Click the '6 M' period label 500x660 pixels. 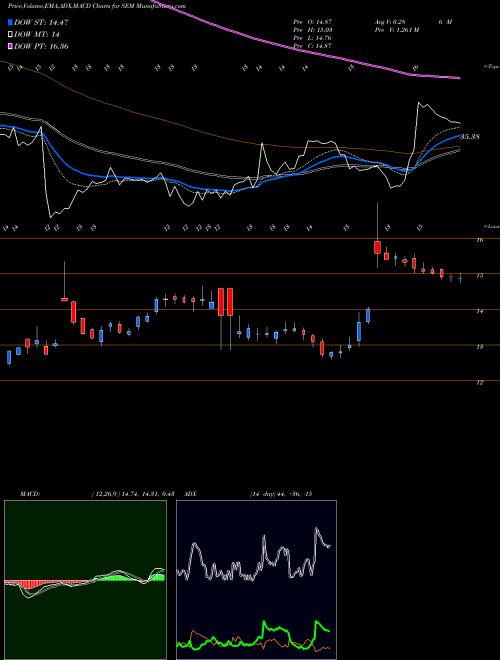(x=445, y=22)
